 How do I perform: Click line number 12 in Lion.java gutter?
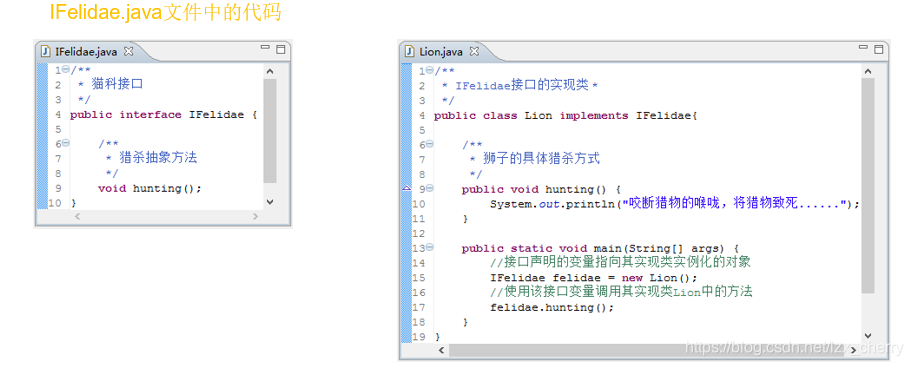click(x=419, y=233)
